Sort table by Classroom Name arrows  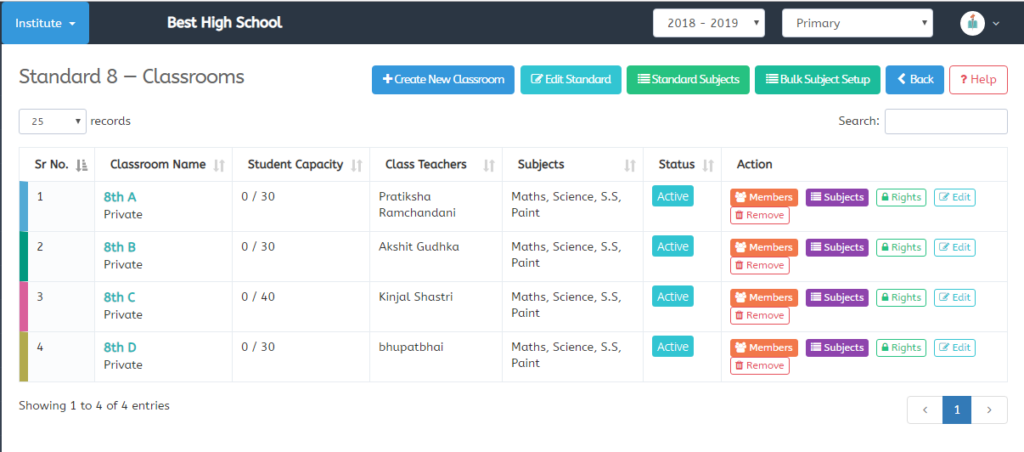click(x=219, y=165)
